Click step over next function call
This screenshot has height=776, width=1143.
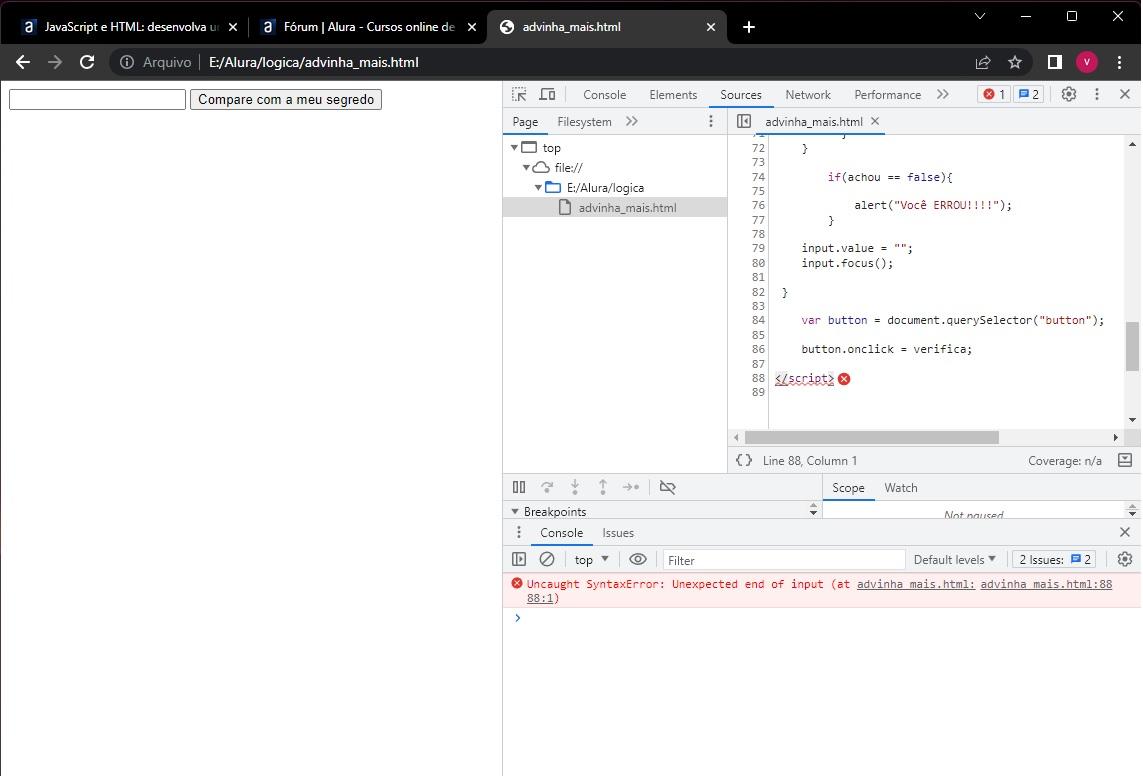pyautogui.click(x=547, y=487)
